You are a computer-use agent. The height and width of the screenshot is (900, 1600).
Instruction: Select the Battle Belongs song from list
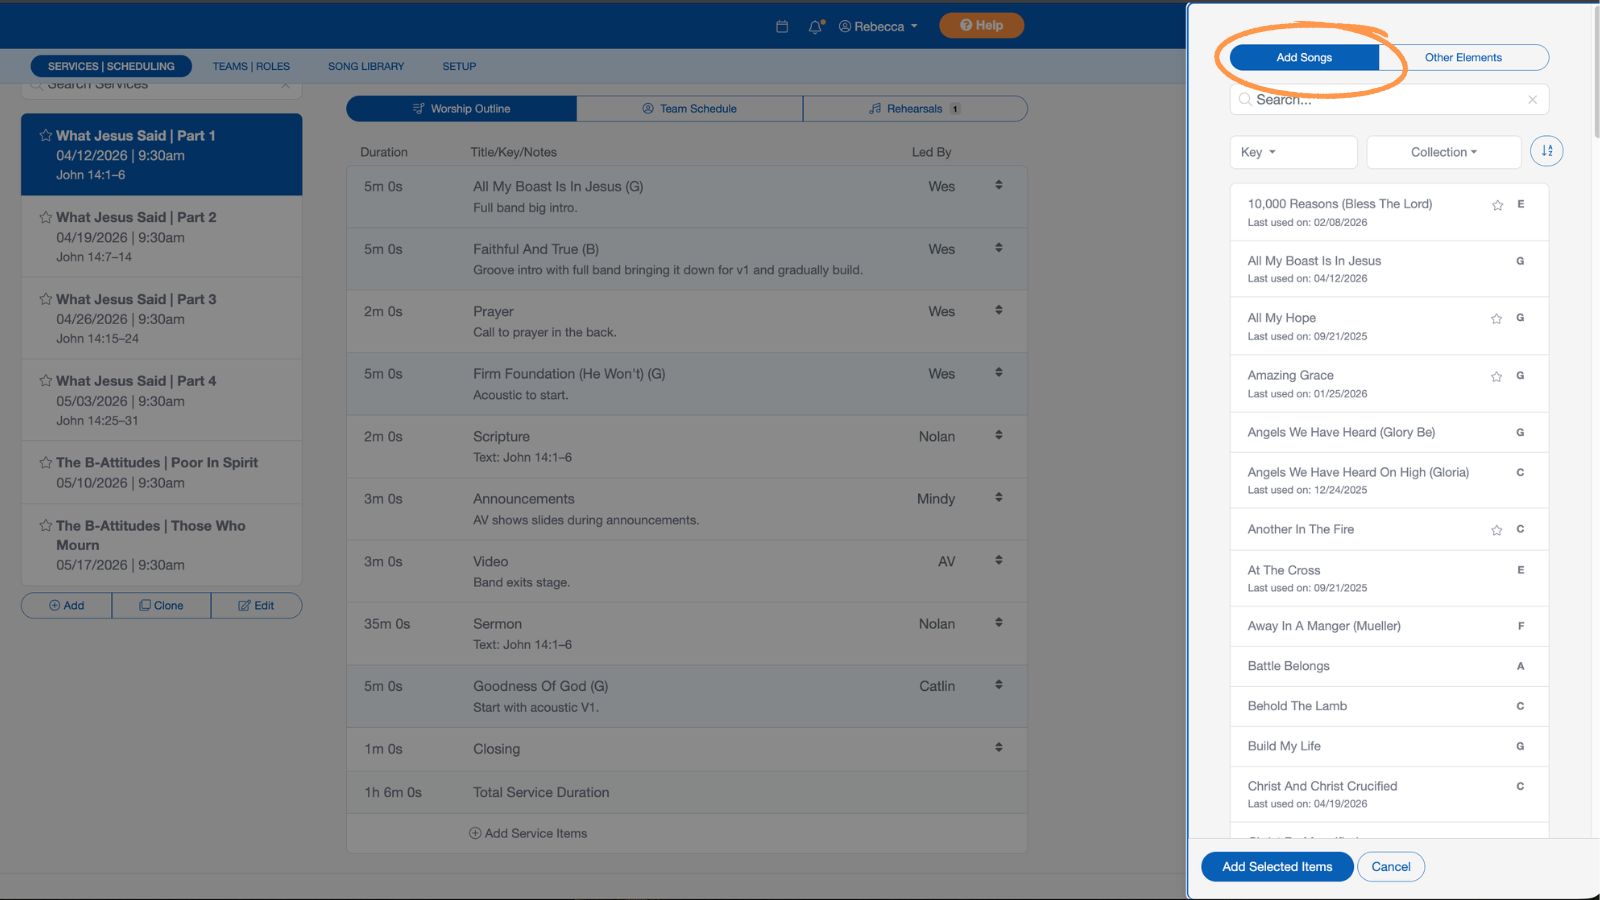[1288, 666]
